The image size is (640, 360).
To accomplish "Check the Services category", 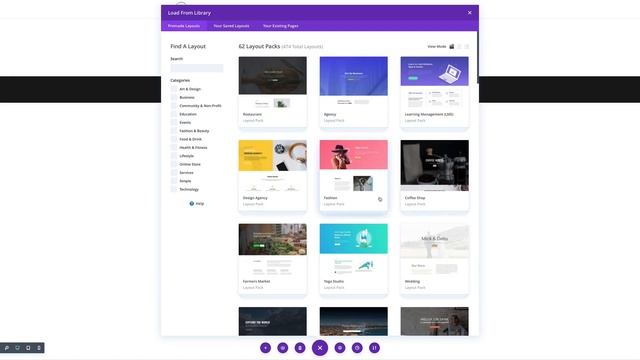I will click(x=174, y=173).
